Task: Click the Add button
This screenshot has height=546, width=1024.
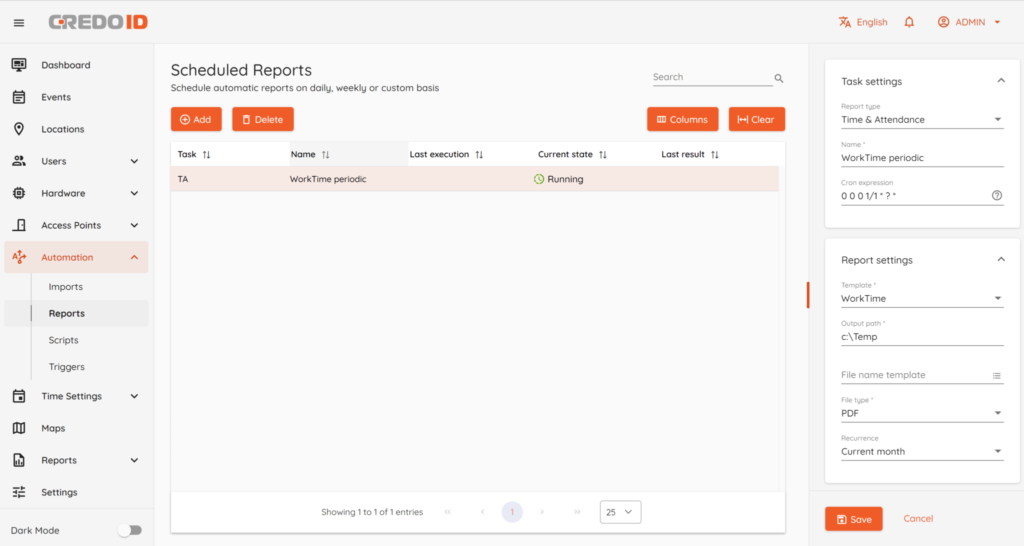Action: pos(196,119)
